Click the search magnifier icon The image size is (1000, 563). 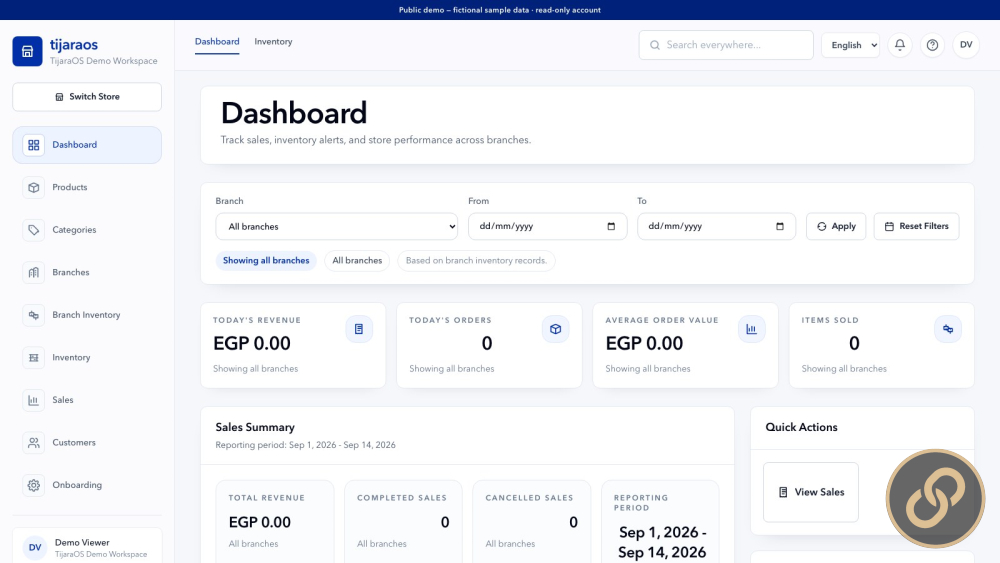[x=654, y=45]
